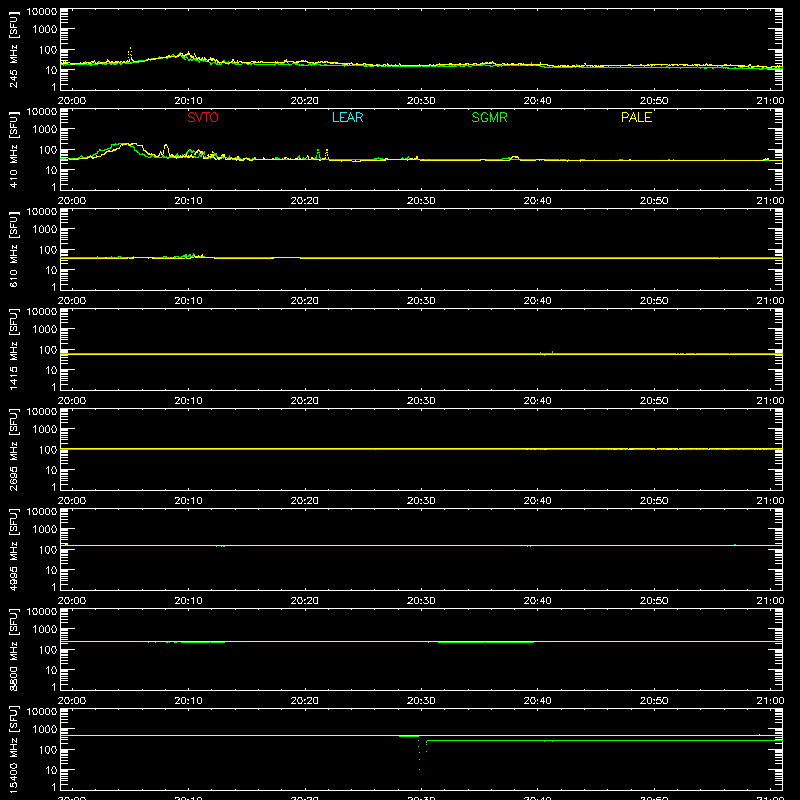Viewport: 800px width, 800px height.
Task: Select the 410 MHz [SFU] axis title
Action: [13, 150]
